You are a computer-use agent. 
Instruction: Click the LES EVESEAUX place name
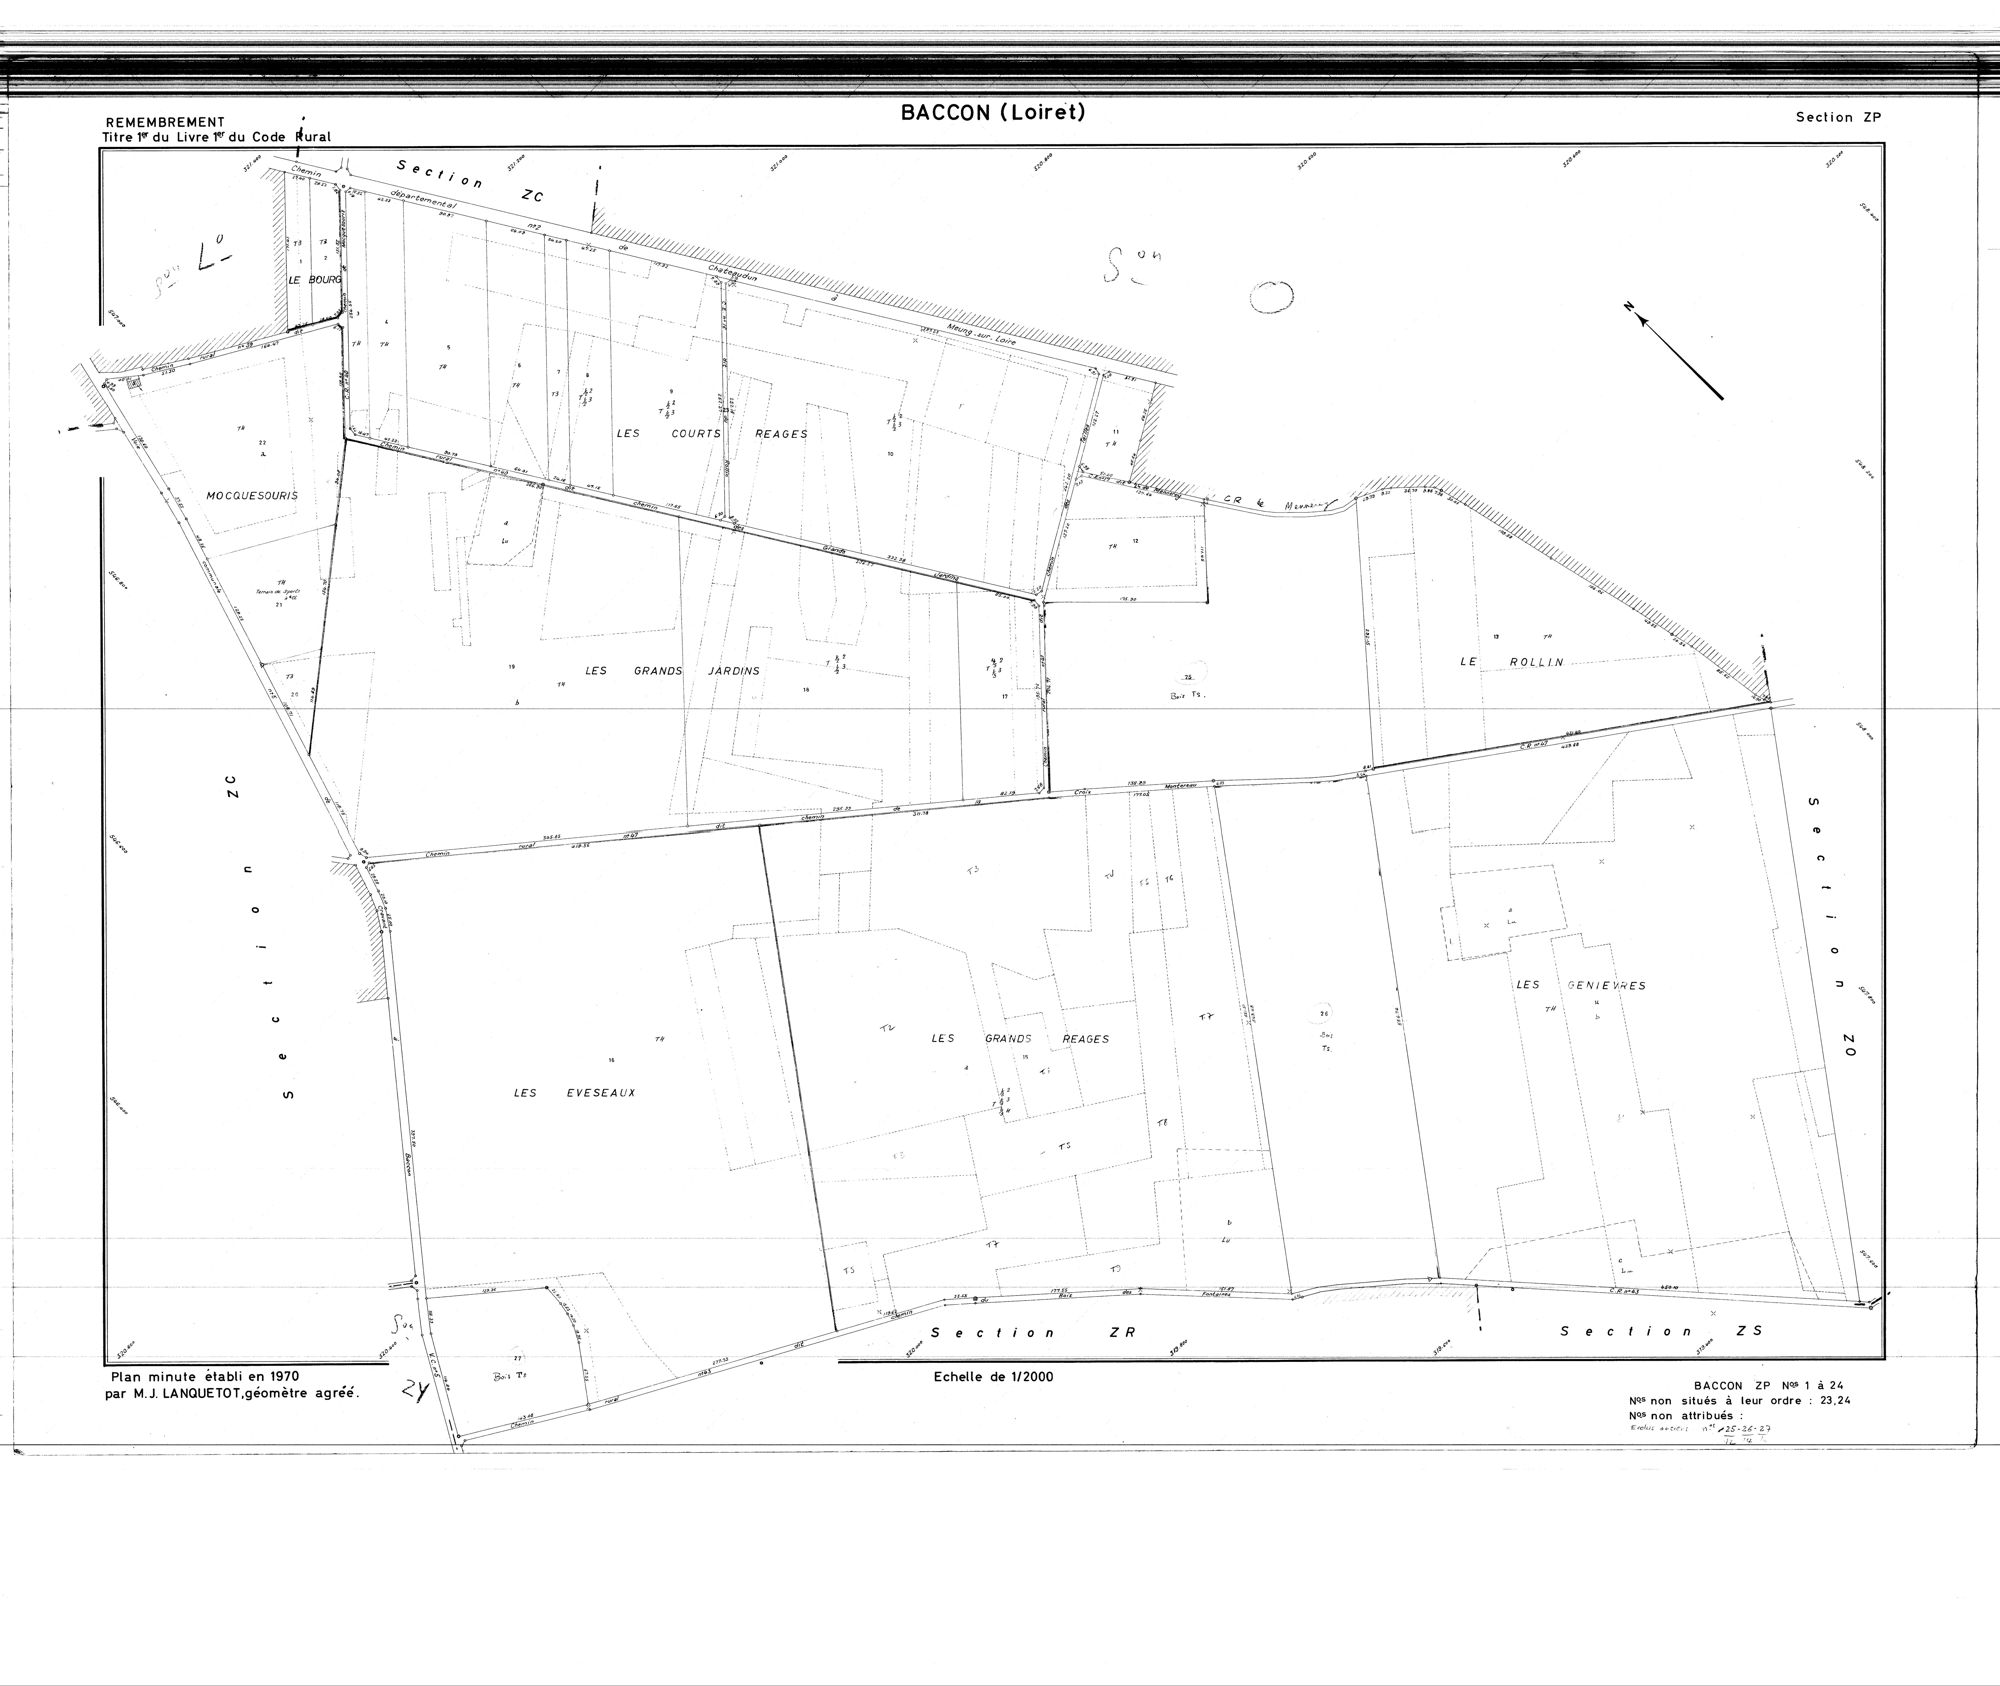573,1093
